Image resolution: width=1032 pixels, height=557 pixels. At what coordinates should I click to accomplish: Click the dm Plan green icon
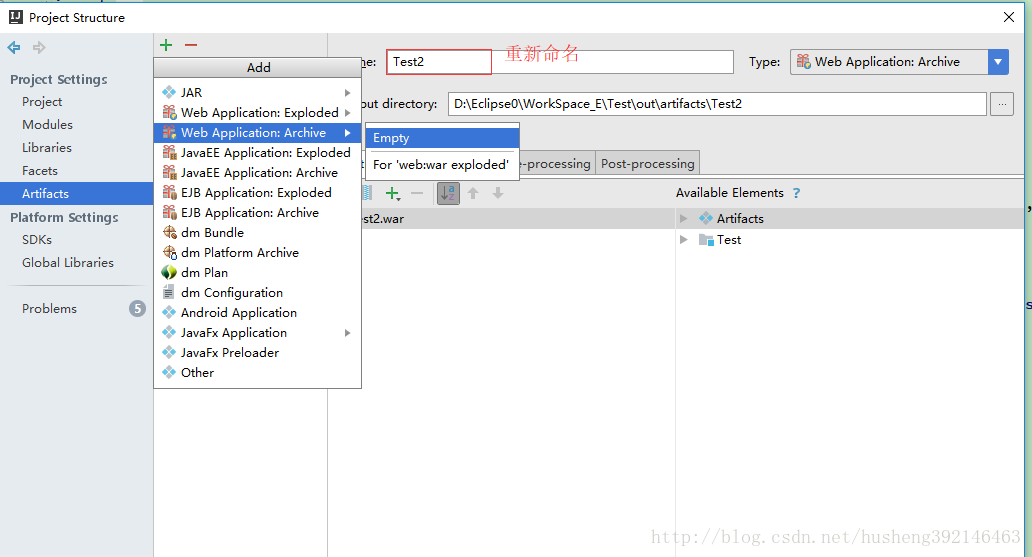(169, 272)
